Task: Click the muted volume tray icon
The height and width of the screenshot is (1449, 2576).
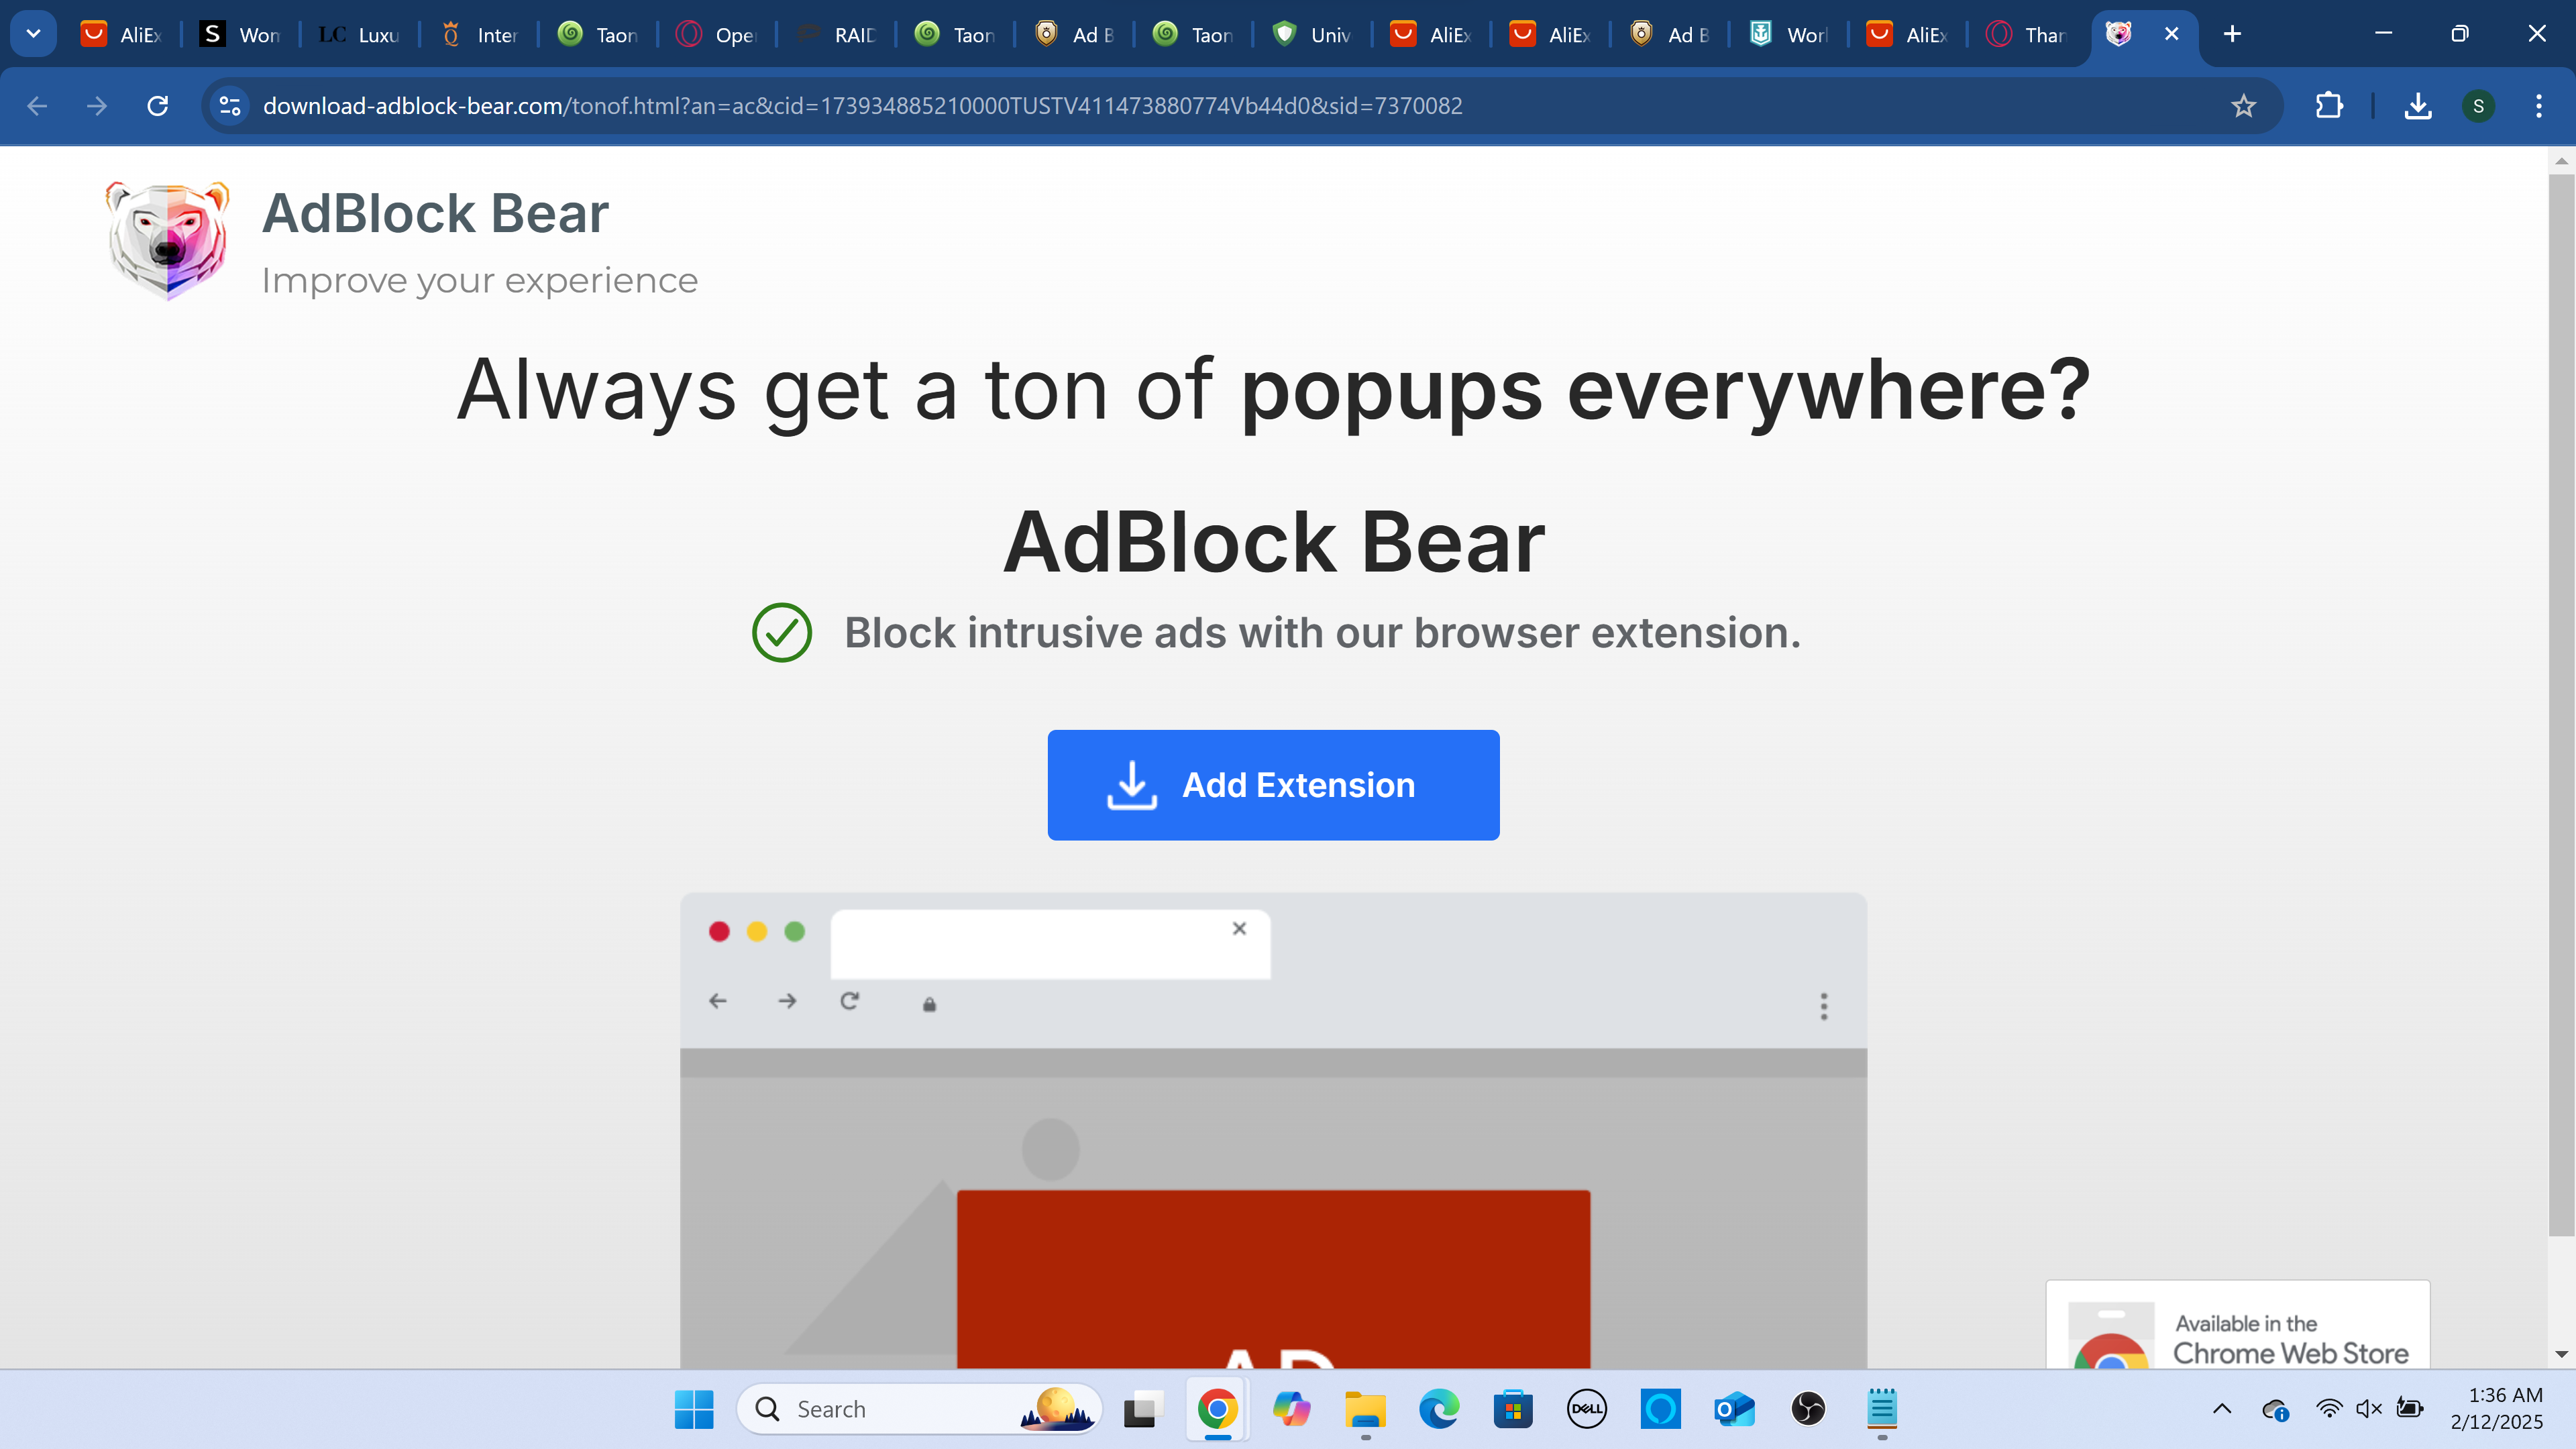Action: pos(2369,1409)
